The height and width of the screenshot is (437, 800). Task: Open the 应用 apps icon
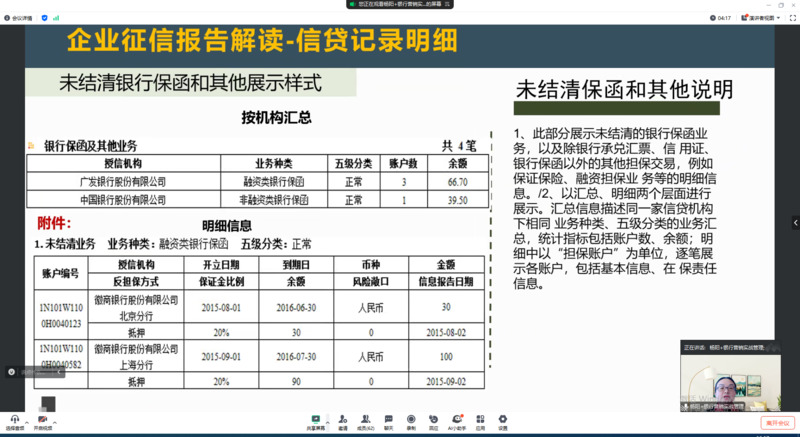[x=481, y=419]
